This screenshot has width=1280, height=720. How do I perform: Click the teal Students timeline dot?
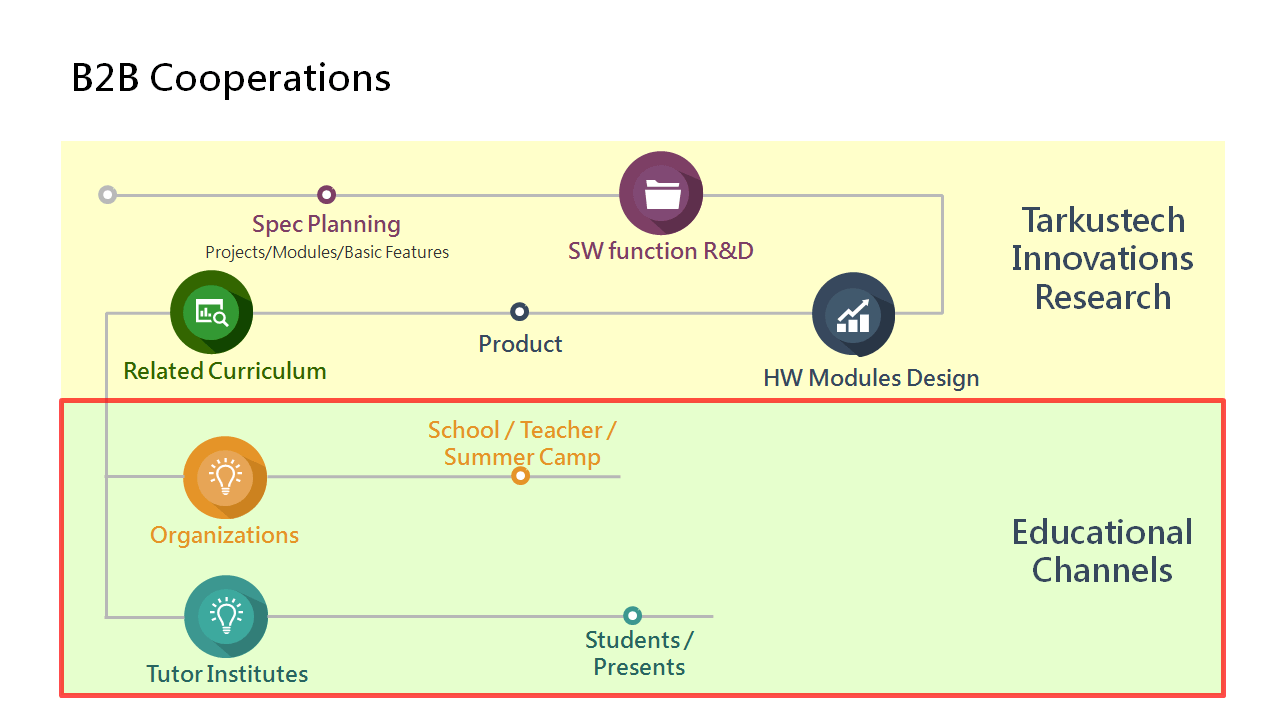click(632, 616)
